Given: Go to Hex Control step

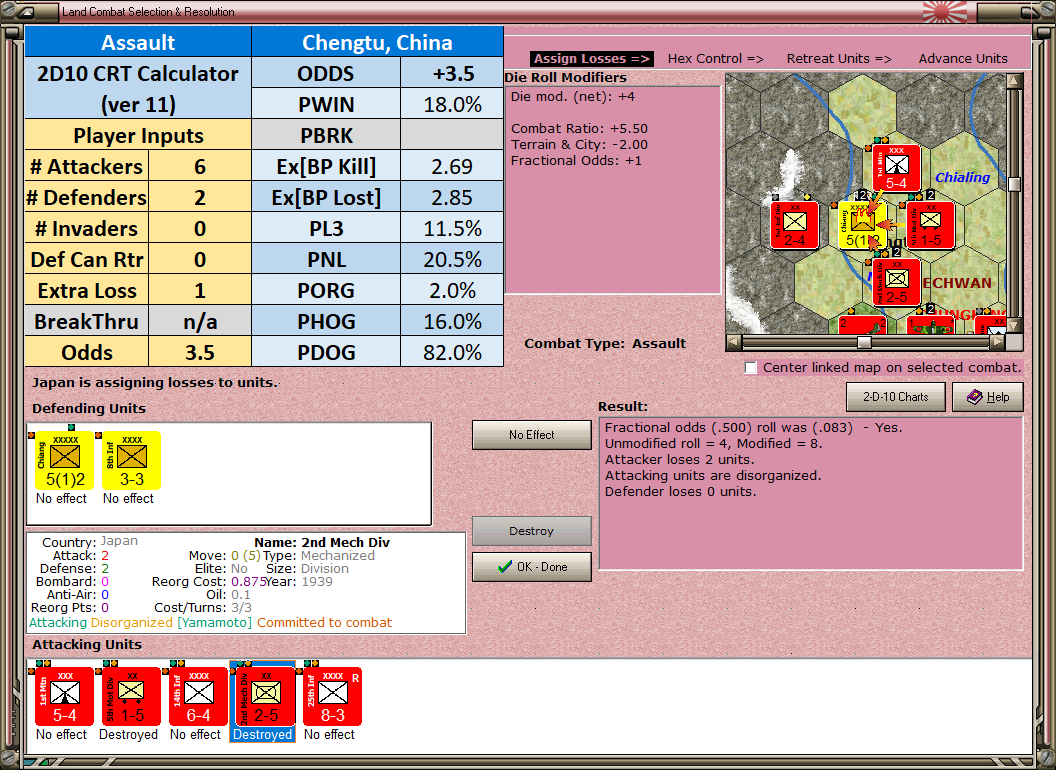Looking at the screenshot, I should pyautogui.click(x=715, y=59).
